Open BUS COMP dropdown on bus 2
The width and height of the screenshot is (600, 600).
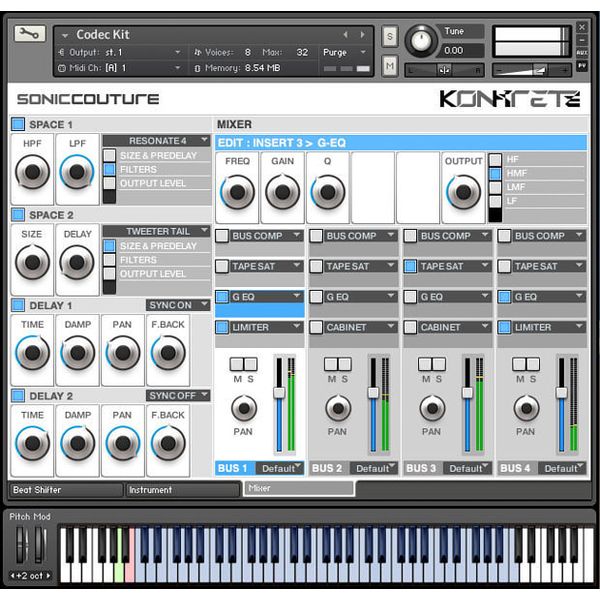(361, 236)
